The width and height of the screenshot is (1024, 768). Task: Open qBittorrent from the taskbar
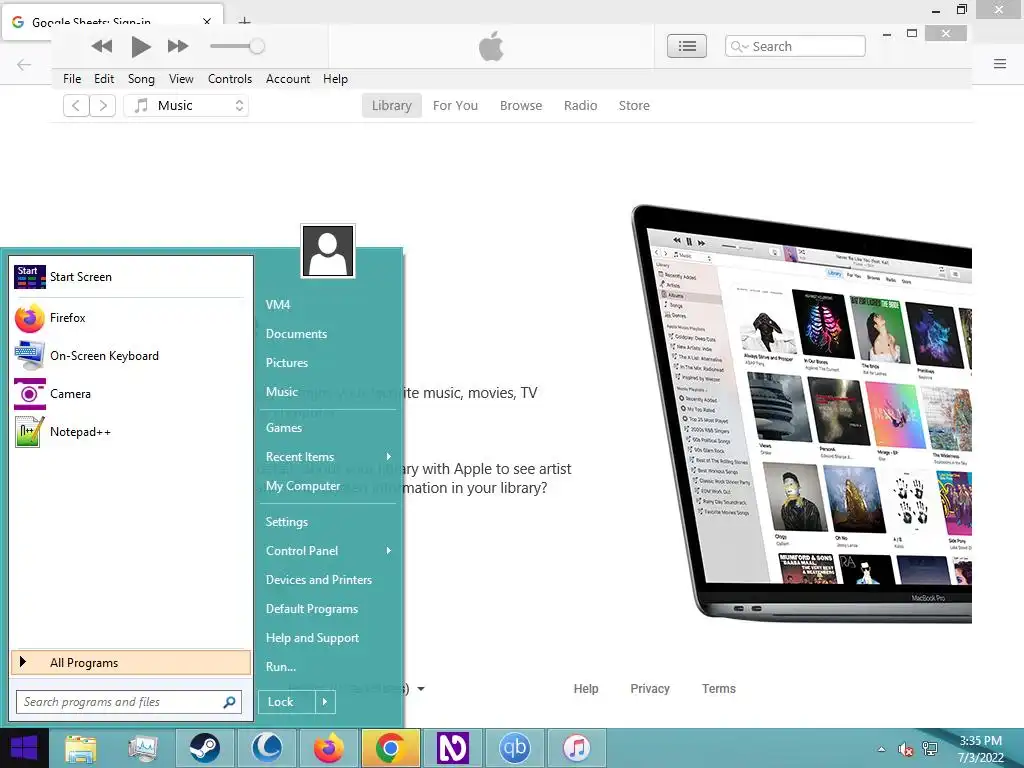point(515,748)
